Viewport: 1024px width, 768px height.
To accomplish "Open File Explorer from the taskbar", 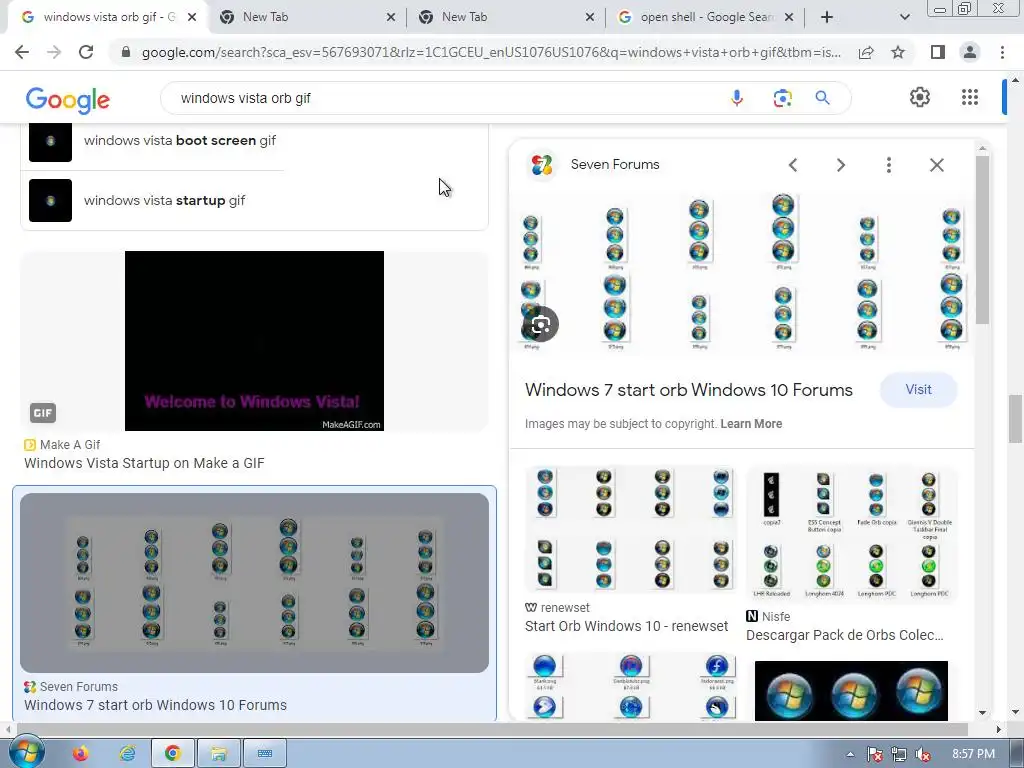I will (x=219, y=754).
